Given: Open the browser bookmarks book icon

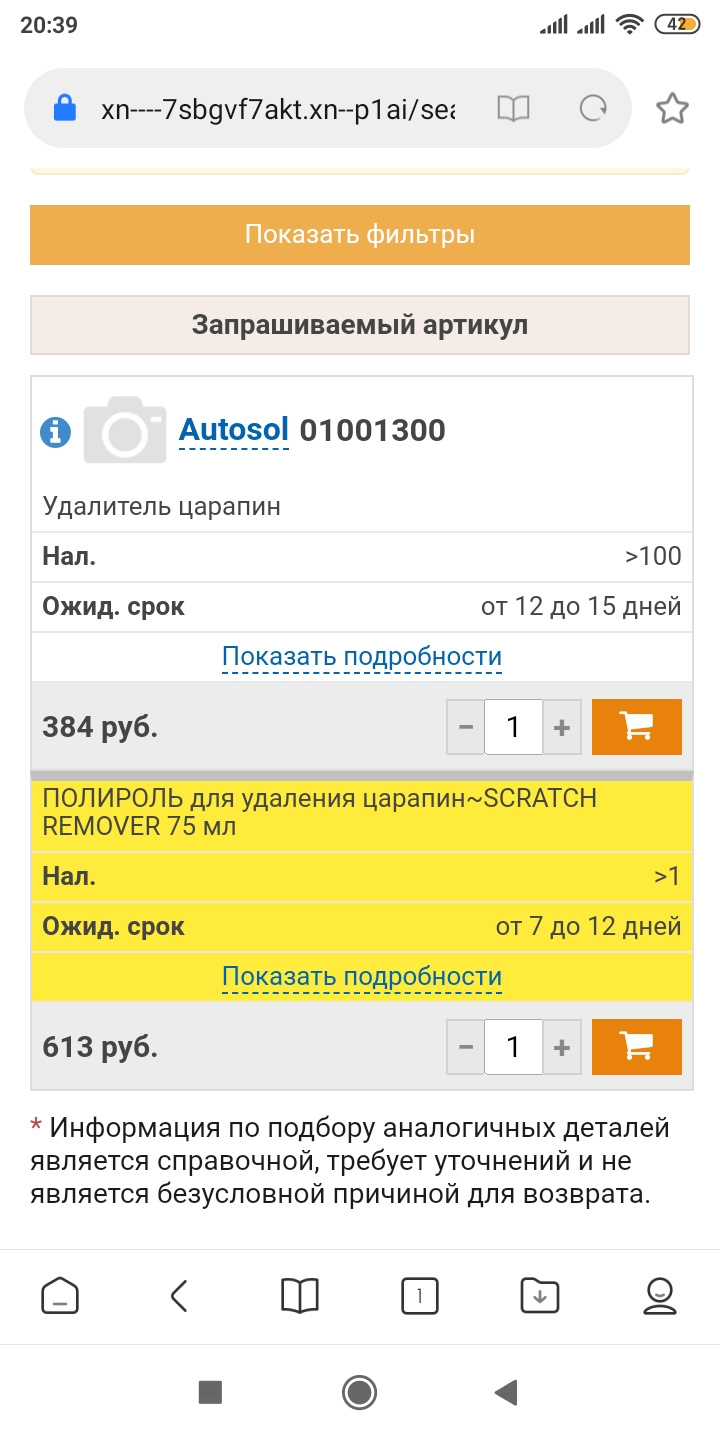Looking at the screenshot, I should pos(300,1297).
